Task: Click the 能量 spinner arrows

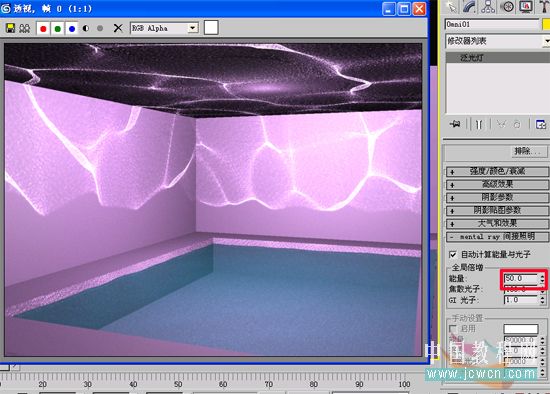Action: coord(542,279)
